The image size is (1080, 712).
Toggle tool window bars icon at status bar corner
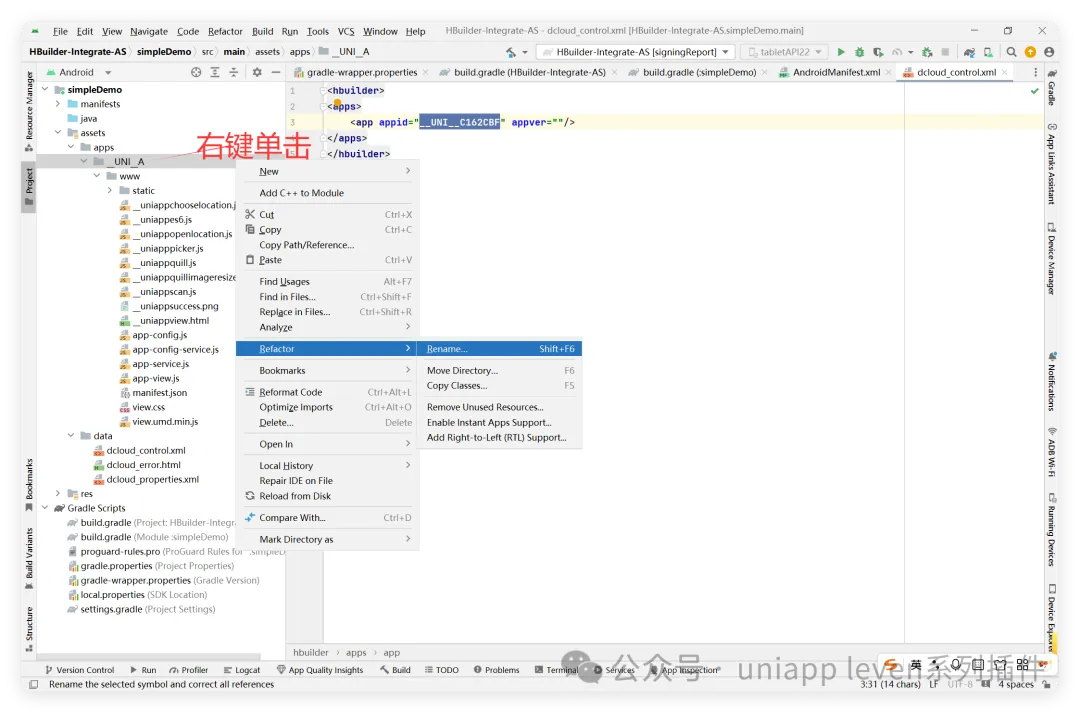pyautogui.click(x=33, y=684)
